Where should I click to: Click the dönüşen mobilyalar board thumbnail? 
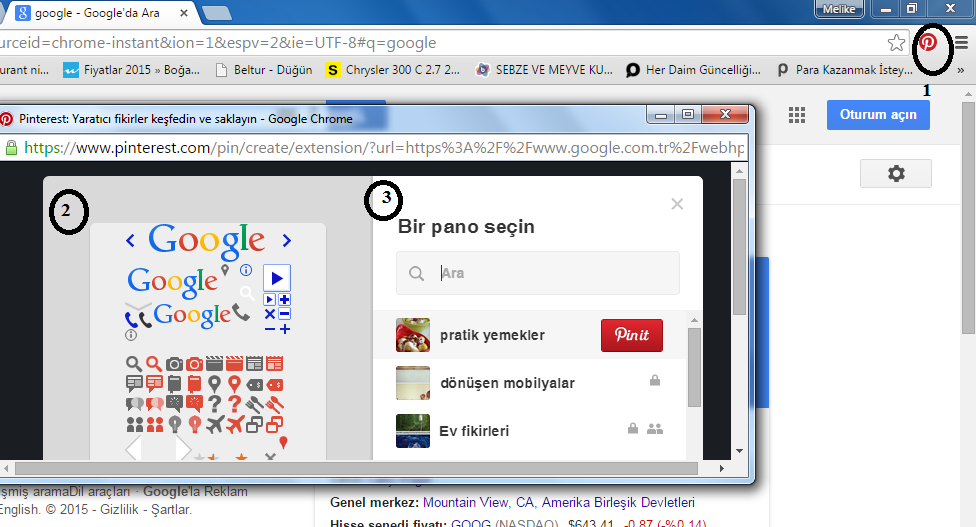click(413, 383)
